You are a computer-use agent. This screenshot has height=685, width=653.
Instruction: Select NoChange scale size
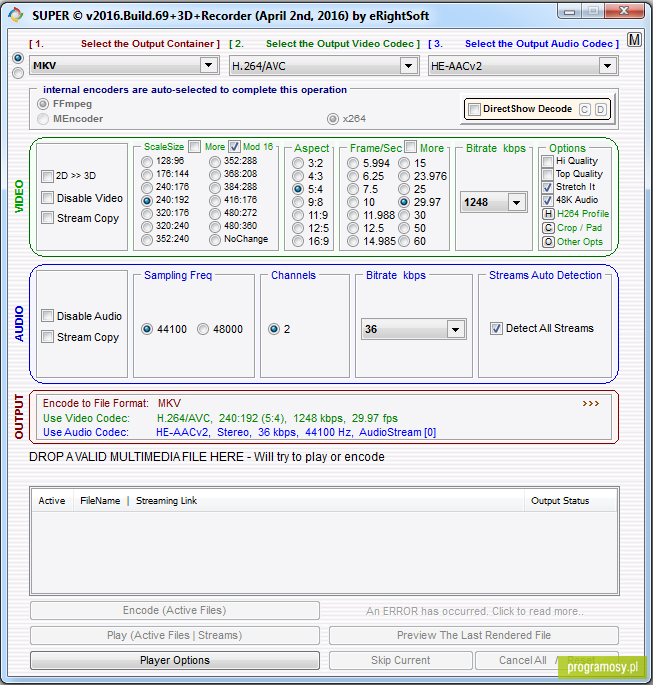pyautogui.click(x=214, y=240)
